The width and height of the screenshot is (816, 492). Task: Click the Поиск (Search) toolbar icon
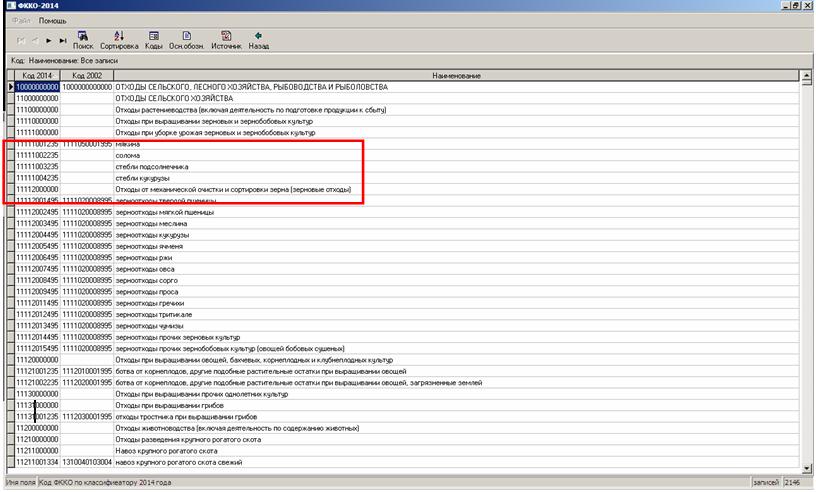pos(83,39)
